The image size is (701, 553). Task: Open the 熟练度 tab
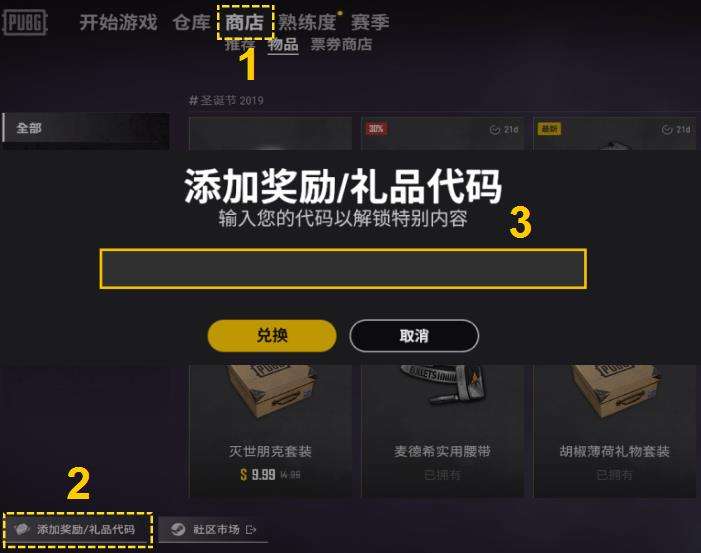coord(307,22)
